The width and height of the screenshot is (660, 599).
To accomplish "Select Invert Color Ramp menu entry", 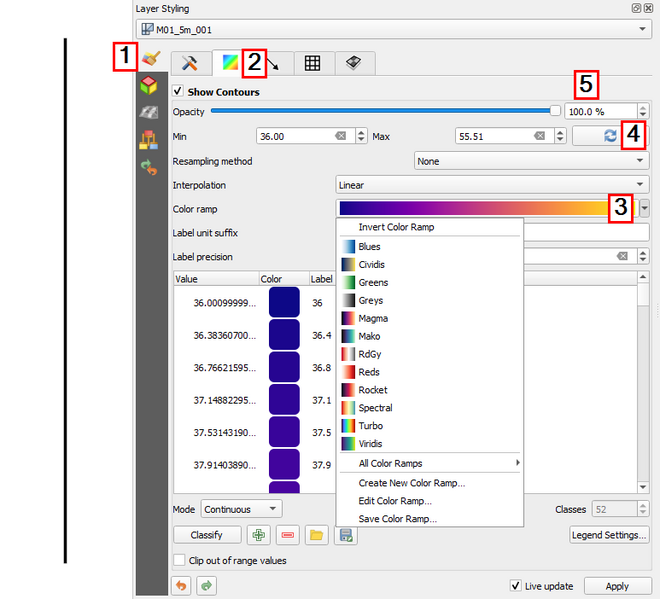I will coord(396,227).
